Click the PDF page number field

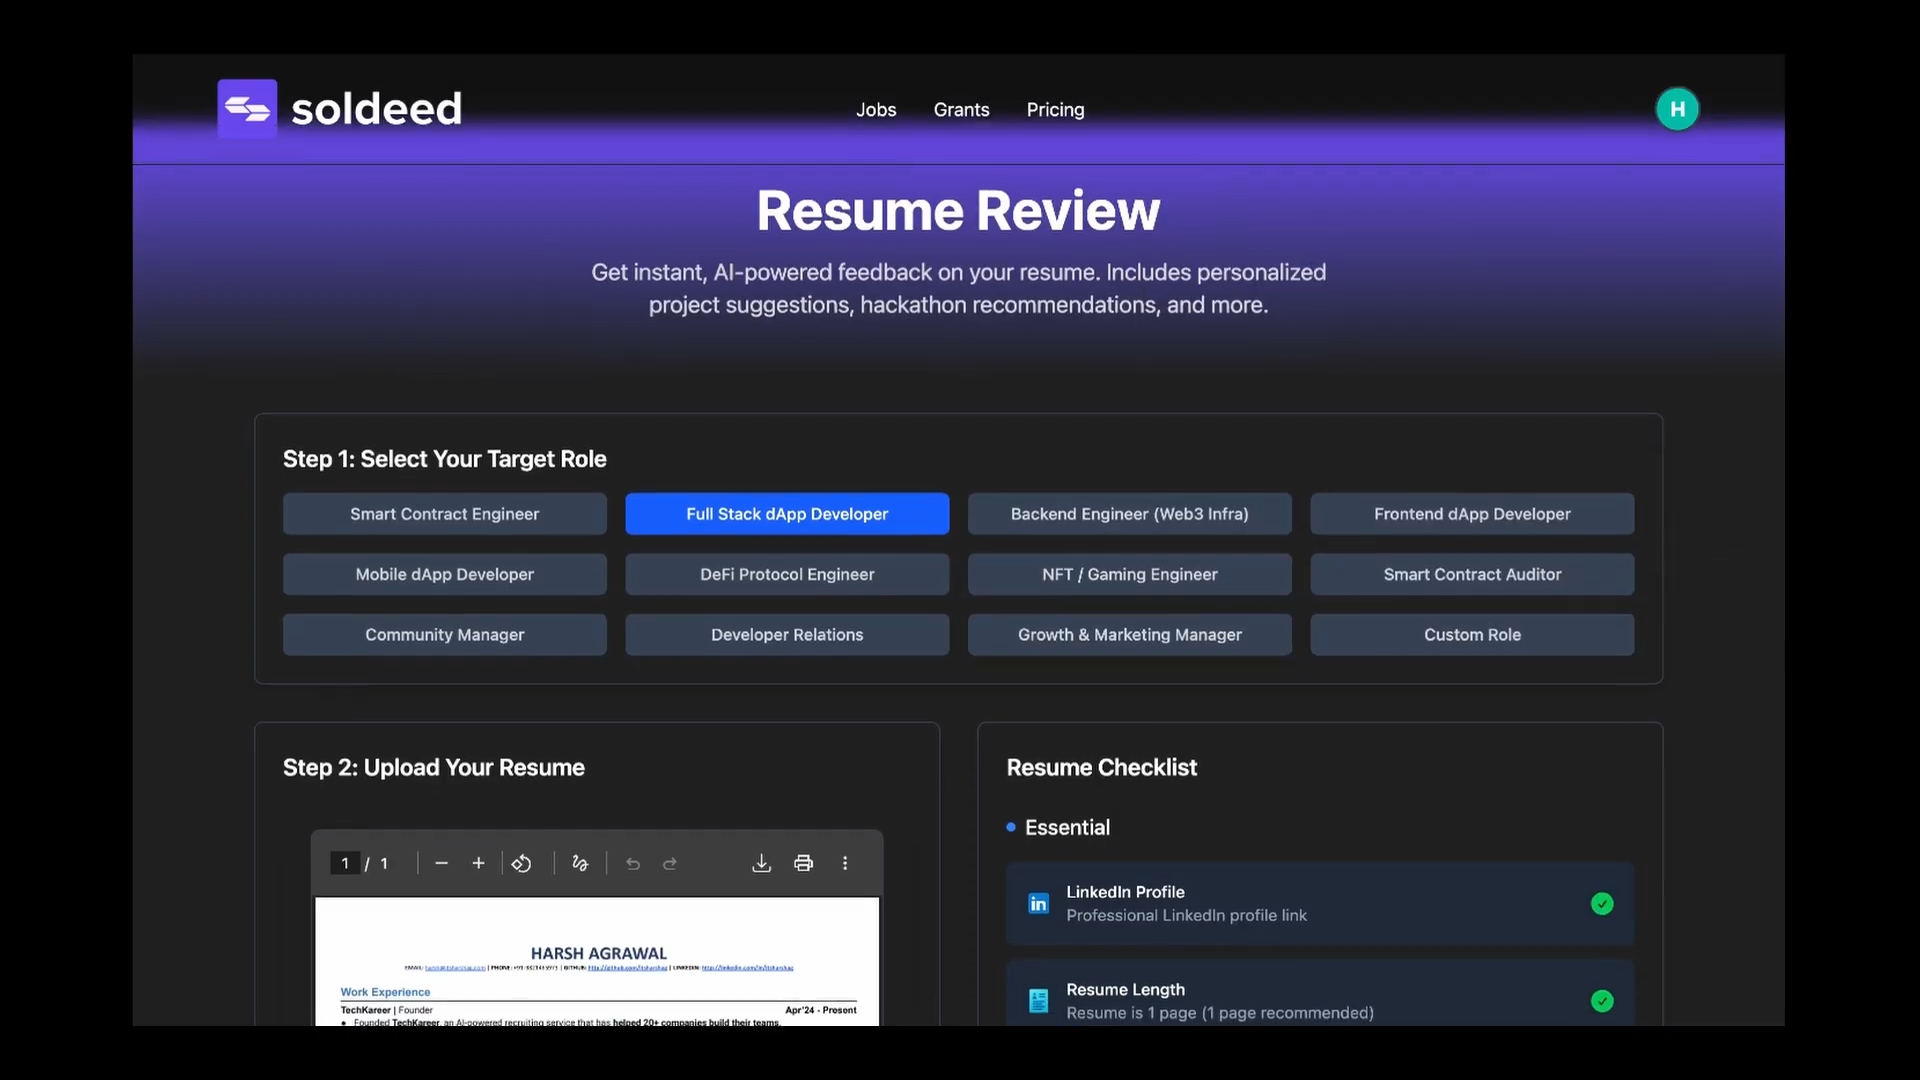click(x=345, y=863)
